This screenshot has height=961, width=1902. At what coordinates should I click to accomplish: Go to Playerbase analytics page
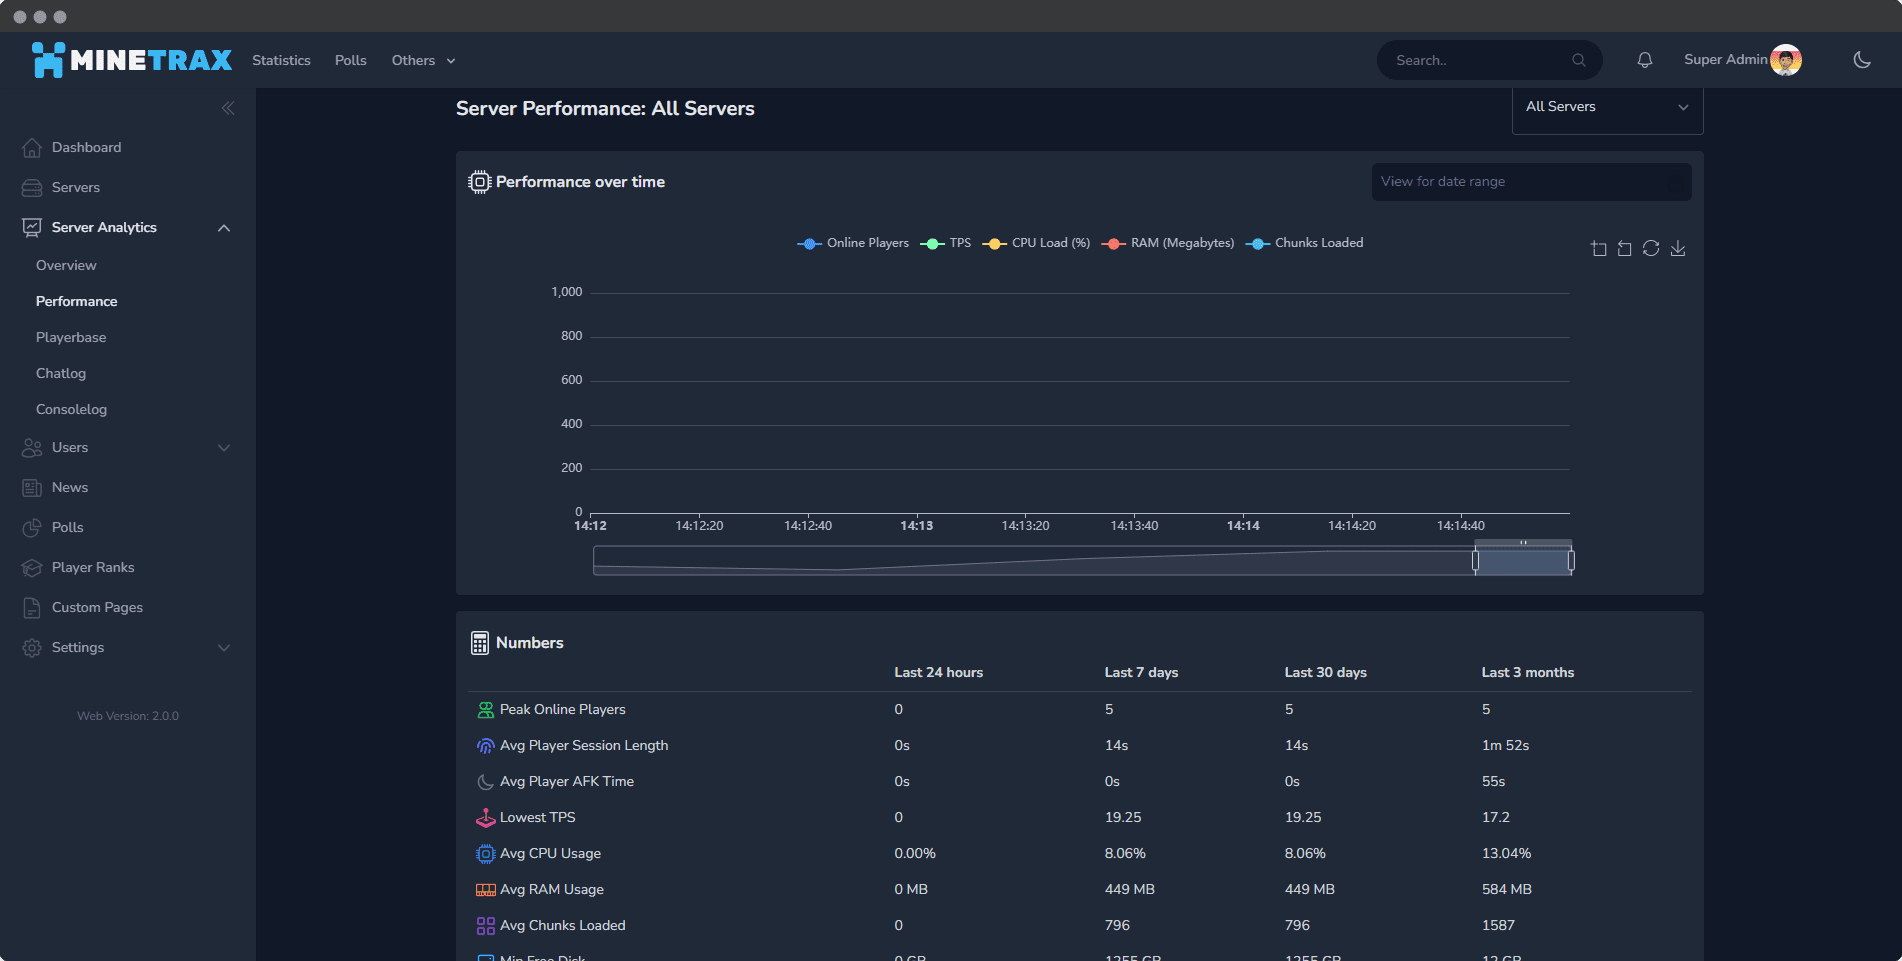tap(71, 337)
